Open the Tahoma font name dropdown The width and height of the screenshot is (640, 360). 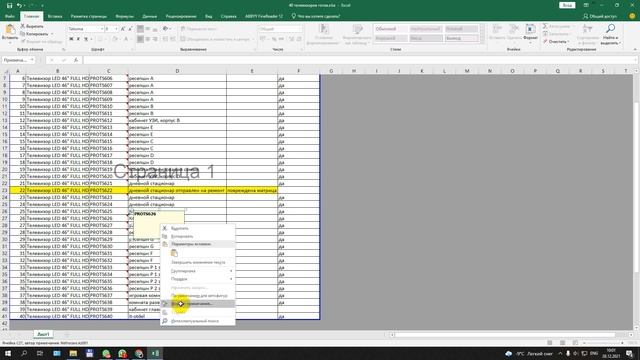tap(101, 29)
